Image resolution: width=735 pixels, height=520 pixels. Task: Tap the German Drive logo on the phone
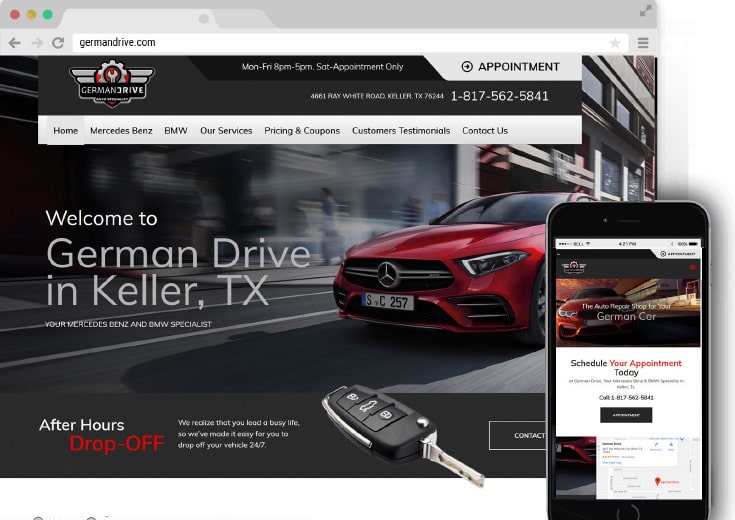coord(574,268)
